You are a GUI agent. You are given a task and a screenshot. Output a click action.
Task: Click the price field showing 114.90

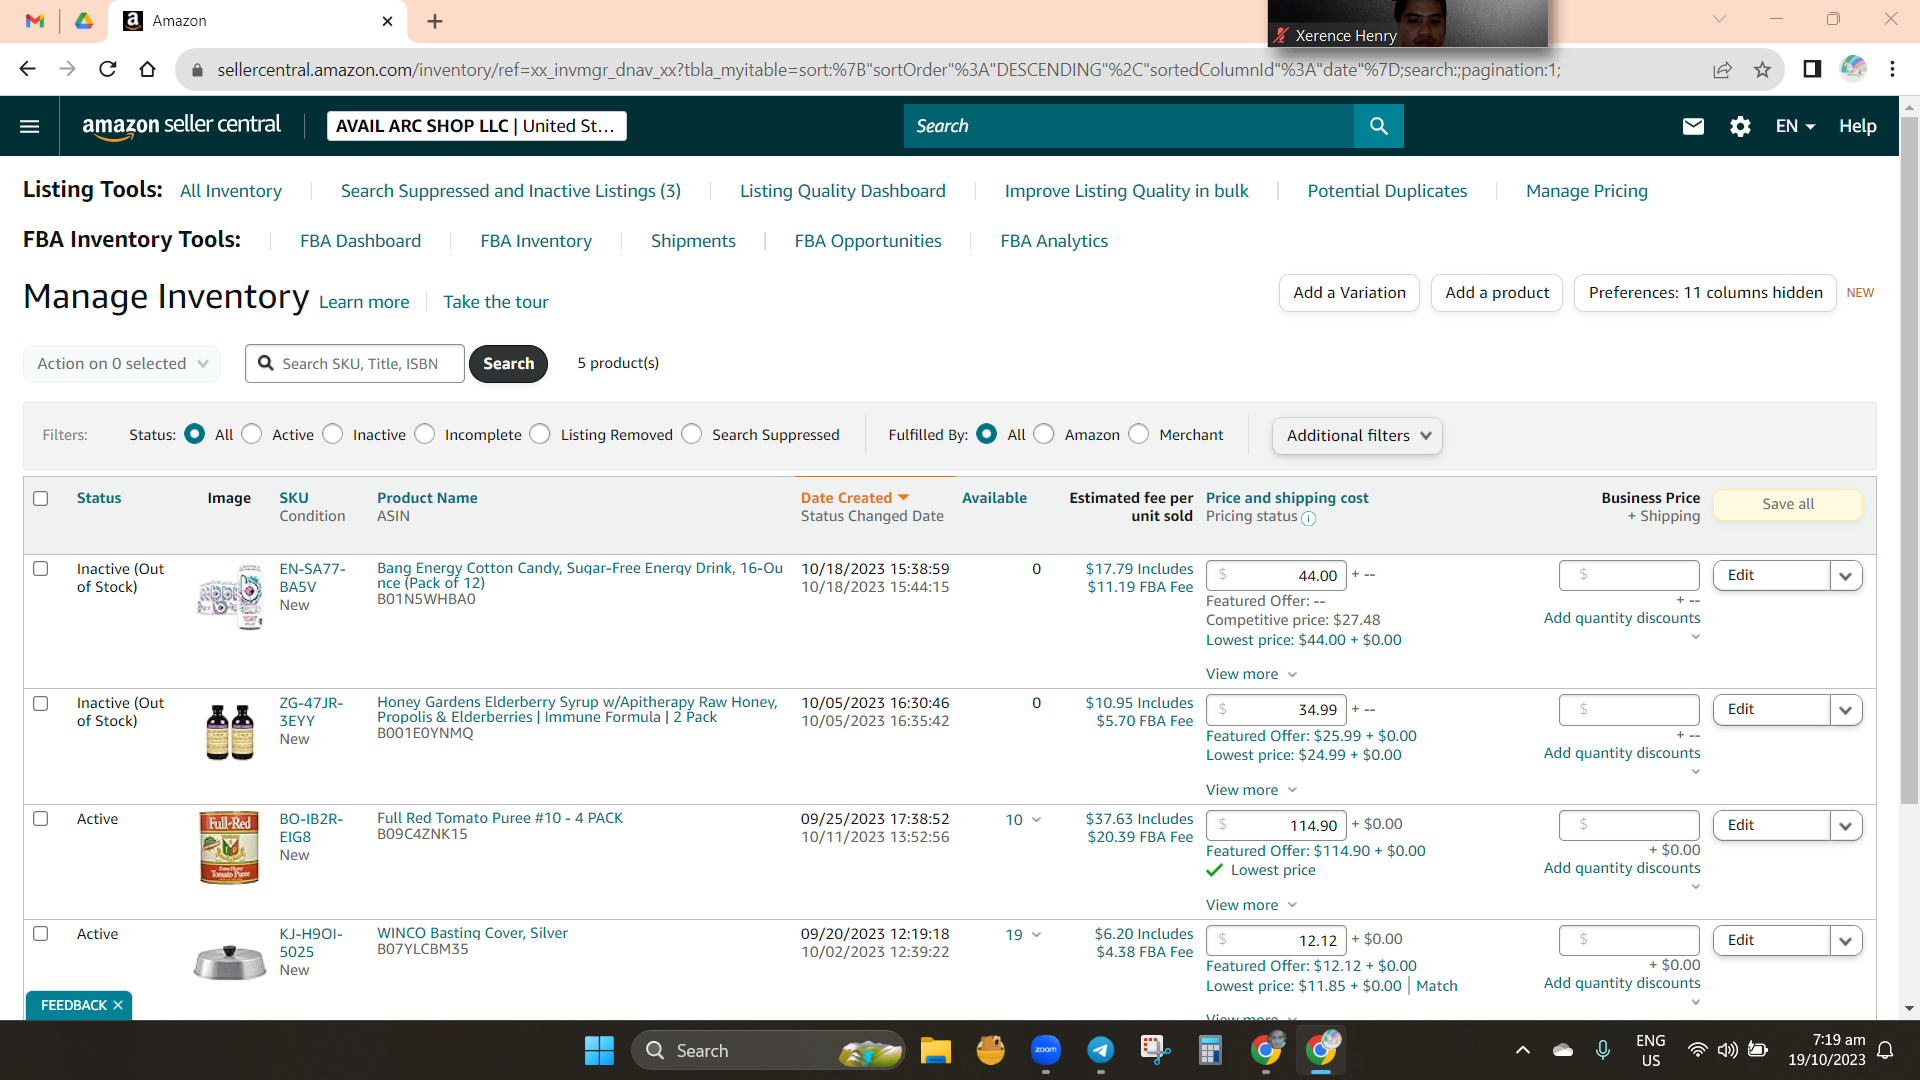pos(1277,825)
